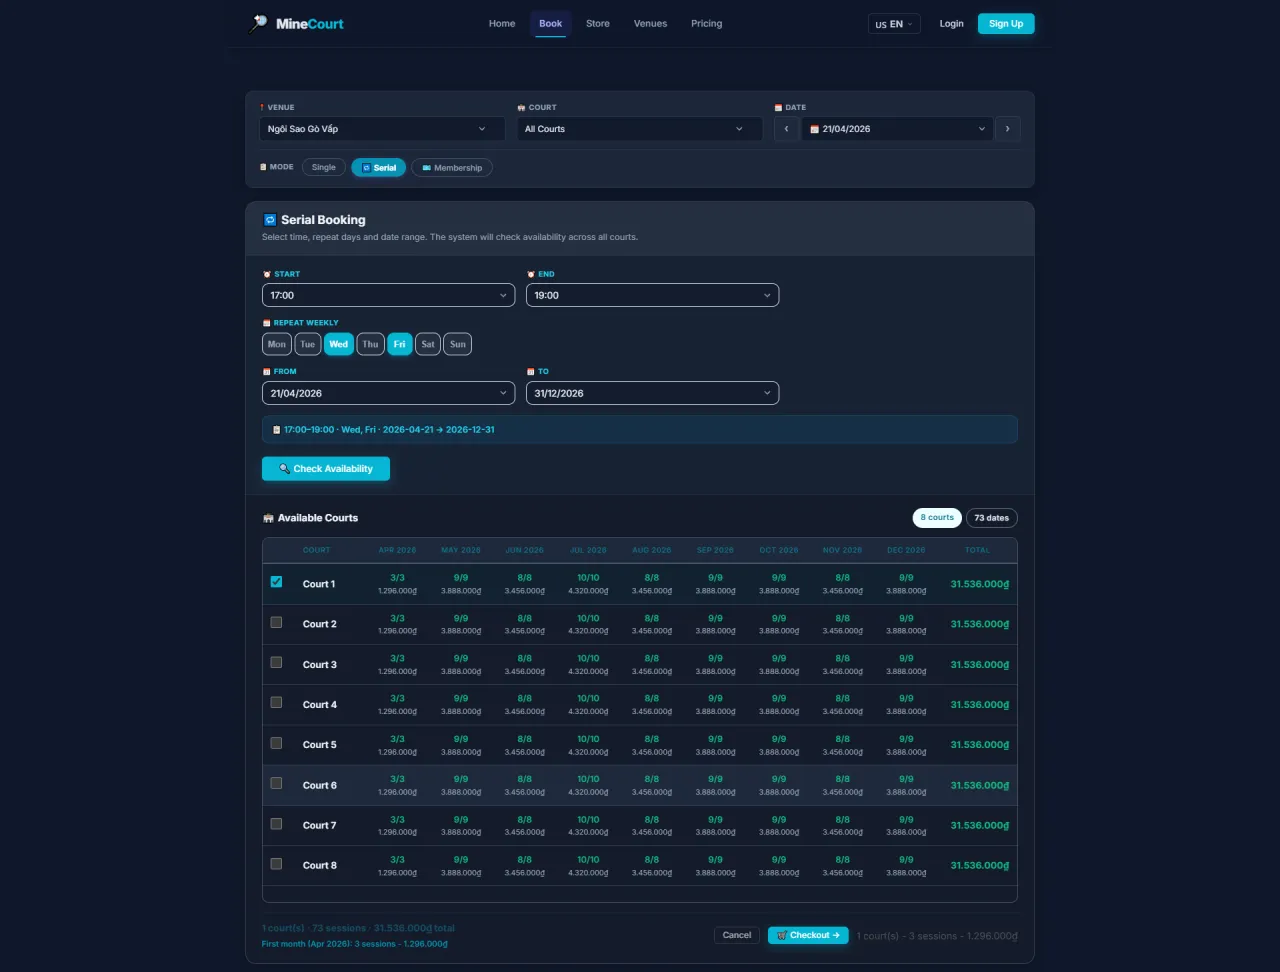Open the EN language selector
1280x972 pixels.
point(894,24)
